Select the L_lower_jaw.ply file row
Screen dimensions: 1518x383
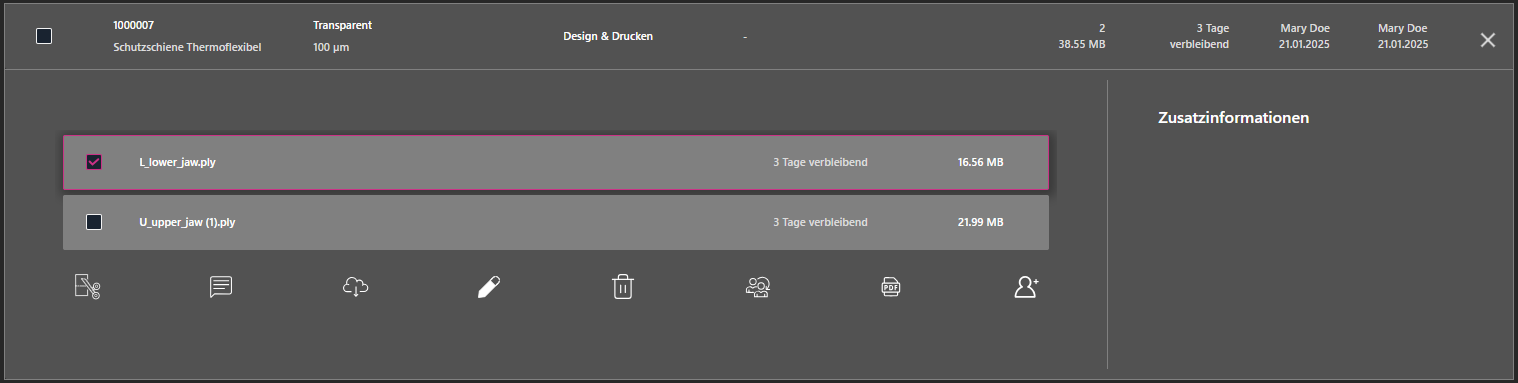click(x=556, y=162)
